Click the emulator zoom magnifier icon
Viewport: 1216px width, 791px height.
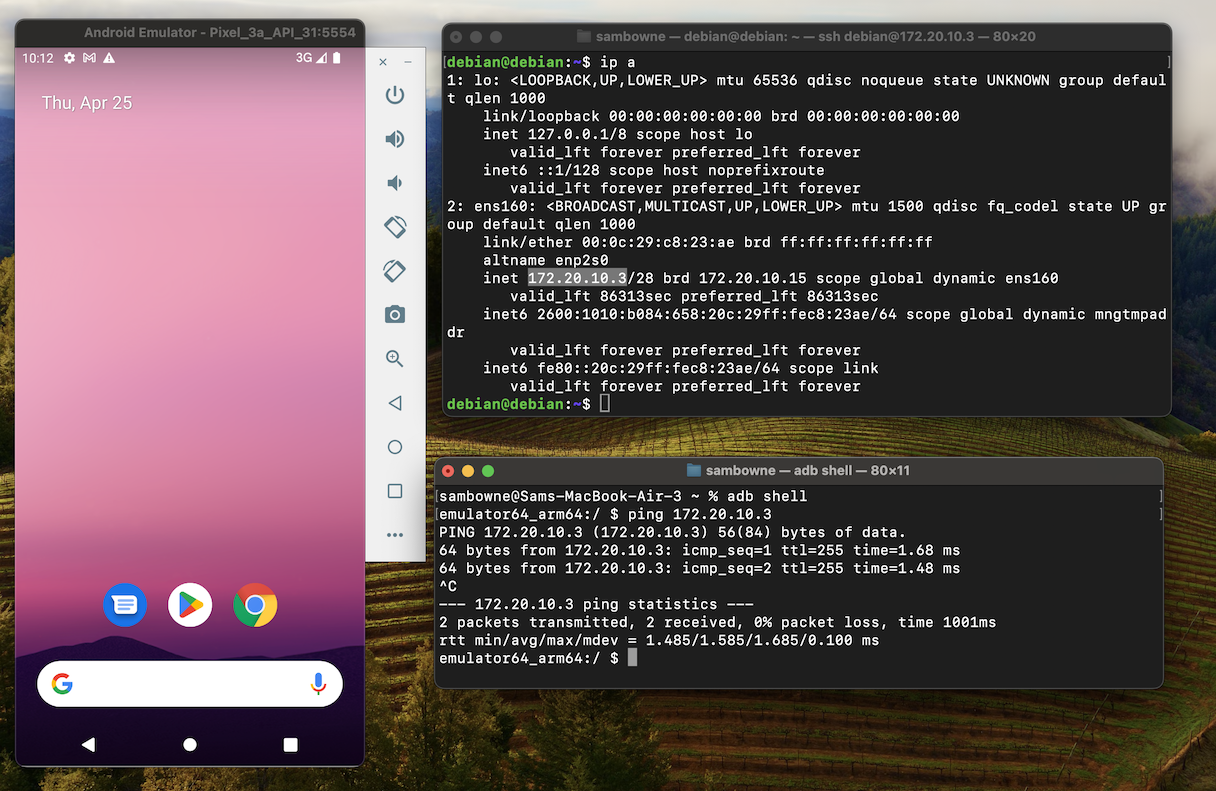(x=395, y=359)
